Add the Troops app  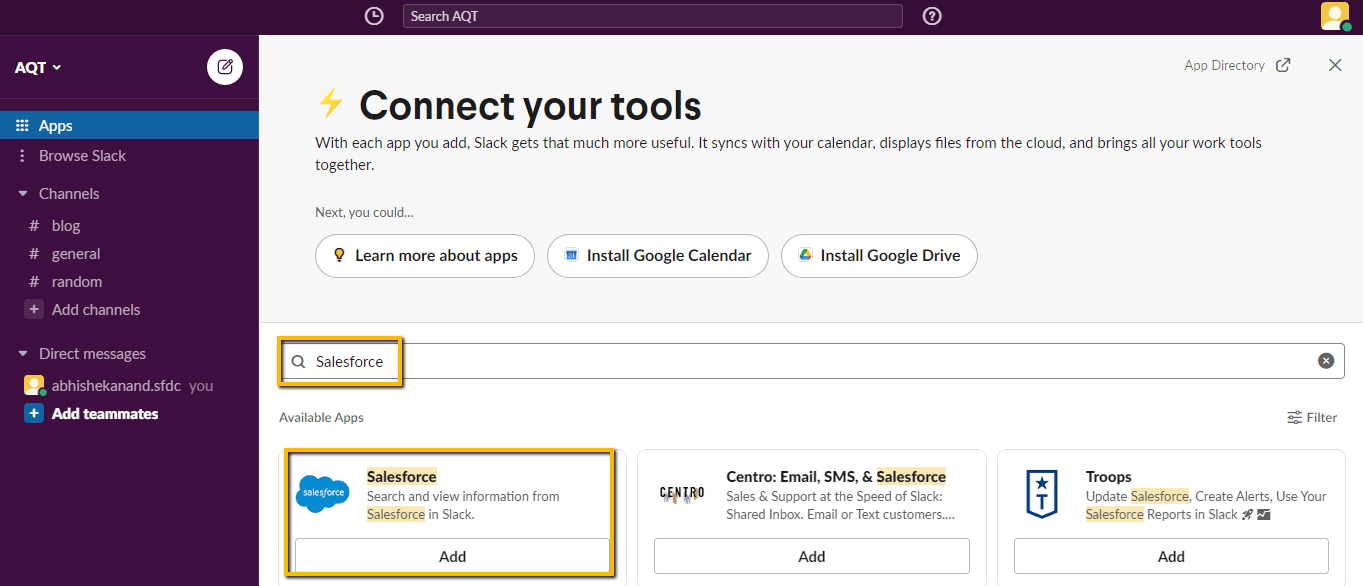(x=1171, y=556)
